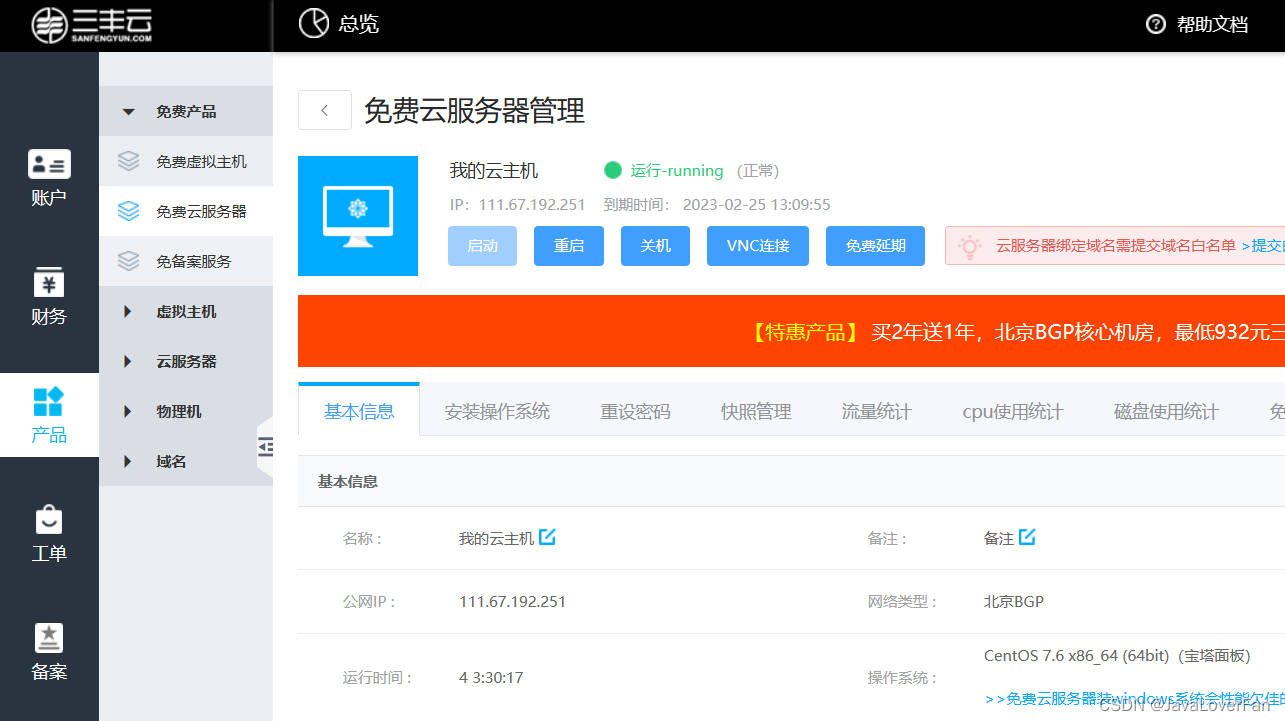Image resolution: width=1285 pixels, height=721 pixels.
Task: Open the 免备案服务 menu item
Action: pyautogui.click(x=186, y=261)
